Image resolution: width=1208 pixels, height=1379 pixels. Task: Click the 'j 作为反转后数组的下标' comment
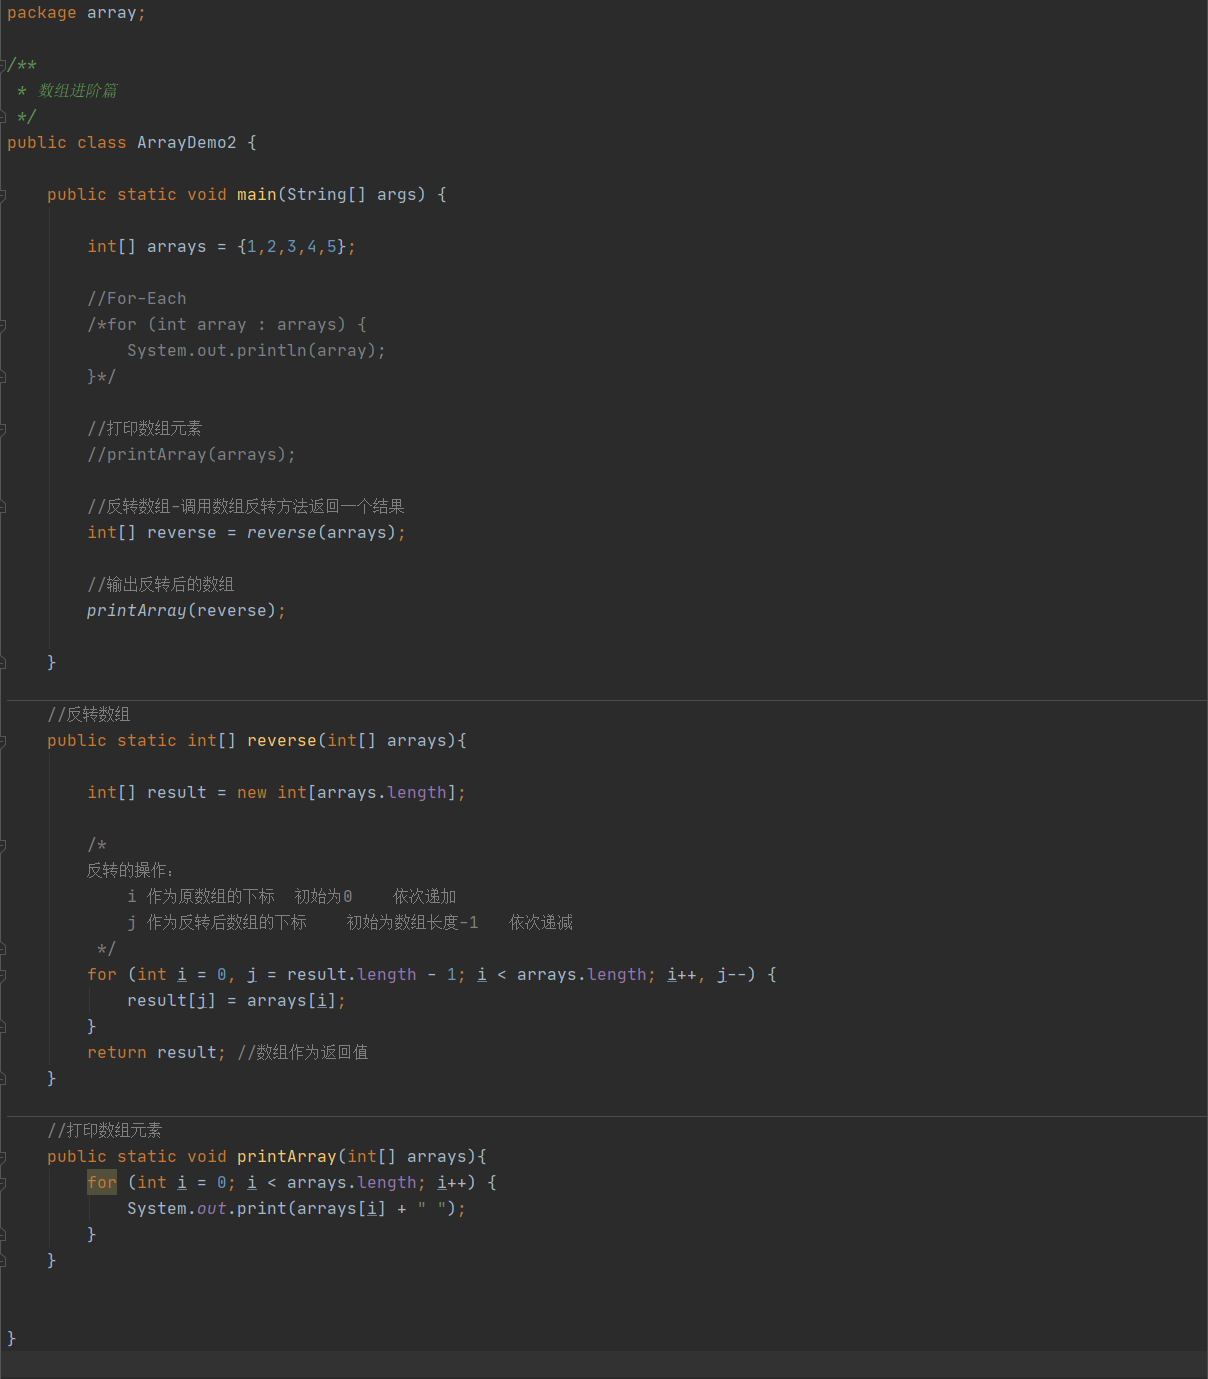coord(217,923)
